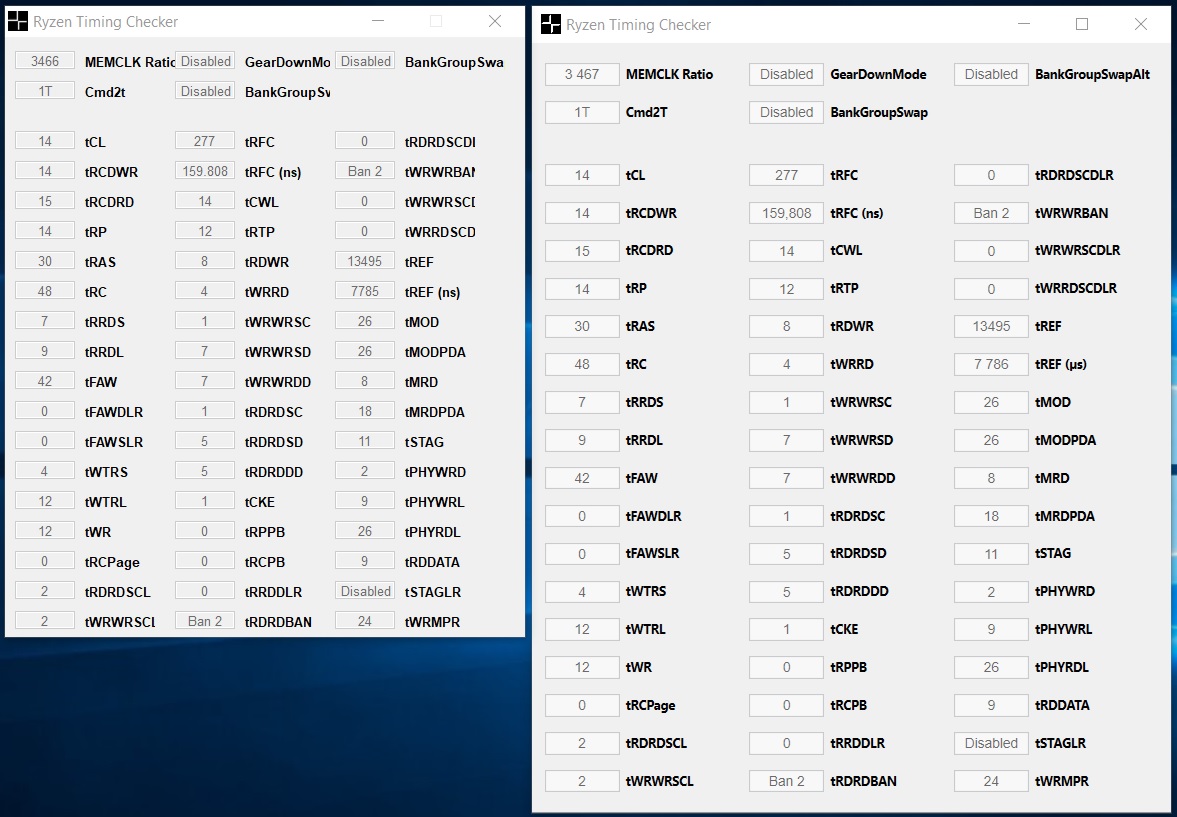Viewport: 1177px width, 817px height.
Task: Click the tMRDPDA value 18 in left window
Action: (x=365, y=412)
